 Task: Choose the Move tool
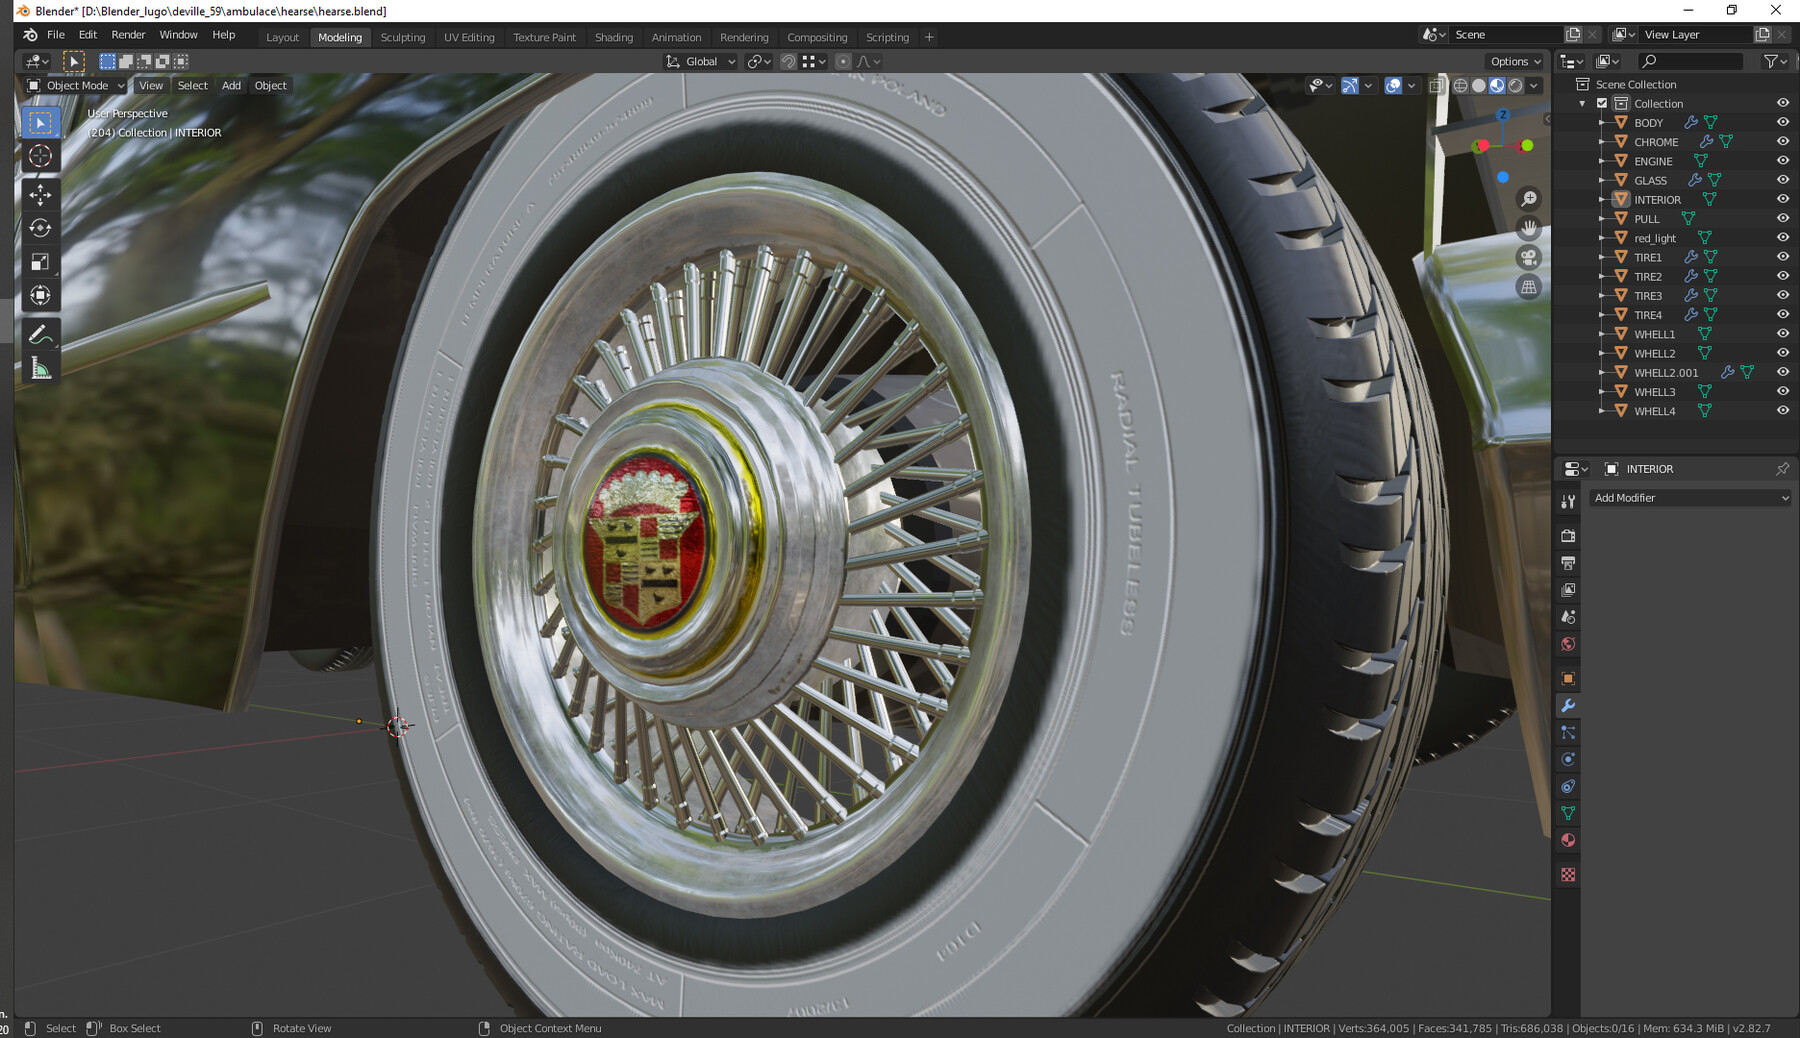coord(40,194)
